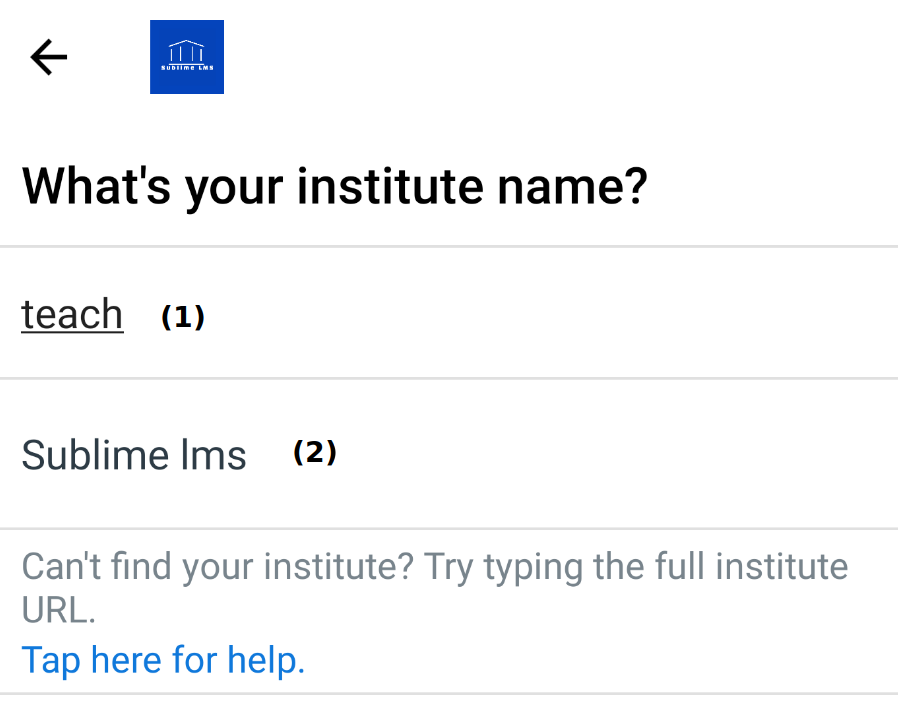898x712 pixels.
Task: Click the word 'help' in the blue link
Action: click(x=264, y=660)
